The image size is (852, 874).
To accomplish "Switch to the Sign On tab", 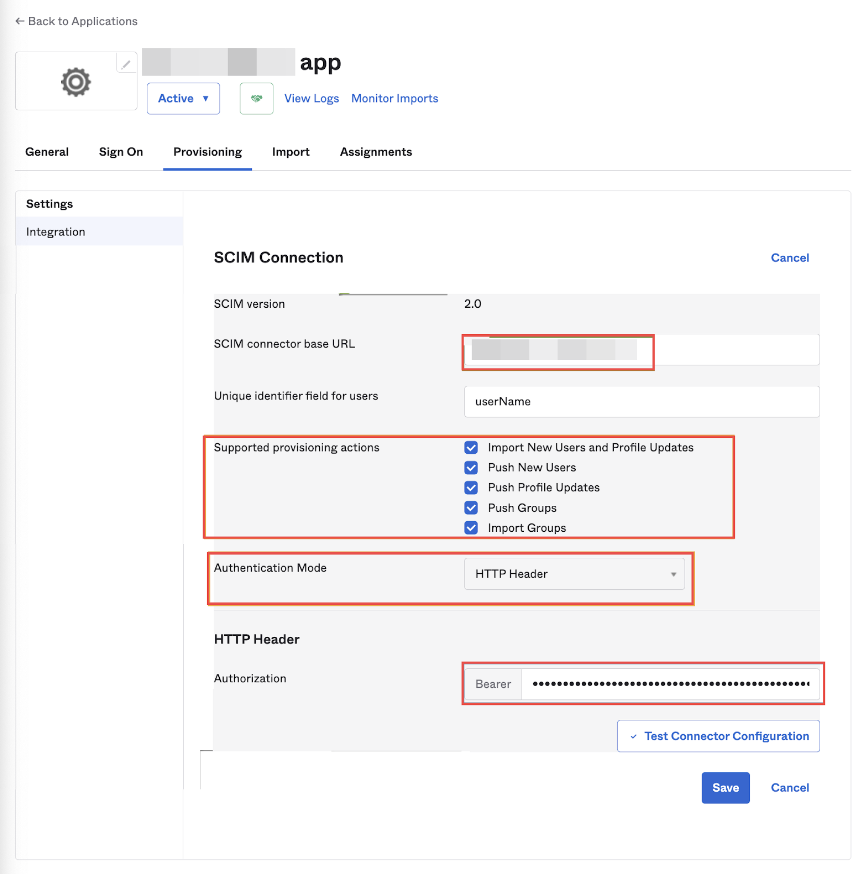I will [121, 152].
